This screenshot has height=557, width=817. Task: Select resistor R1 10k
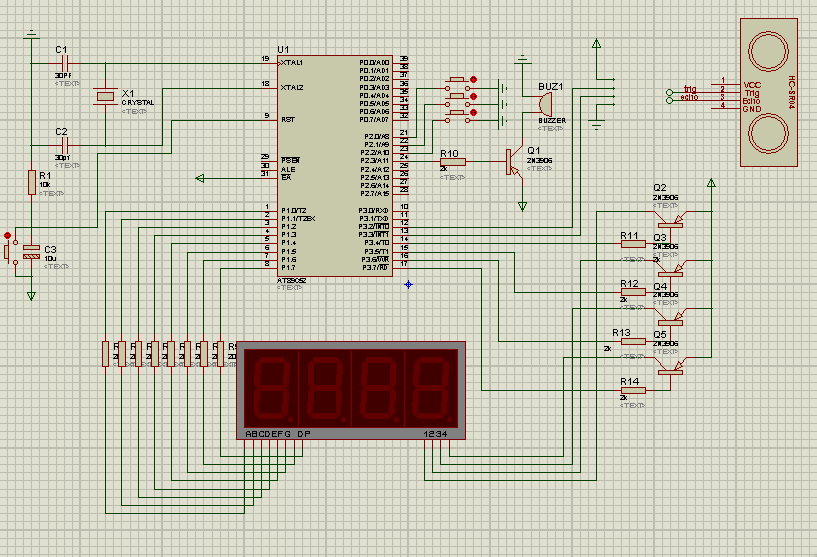(32, 182)
